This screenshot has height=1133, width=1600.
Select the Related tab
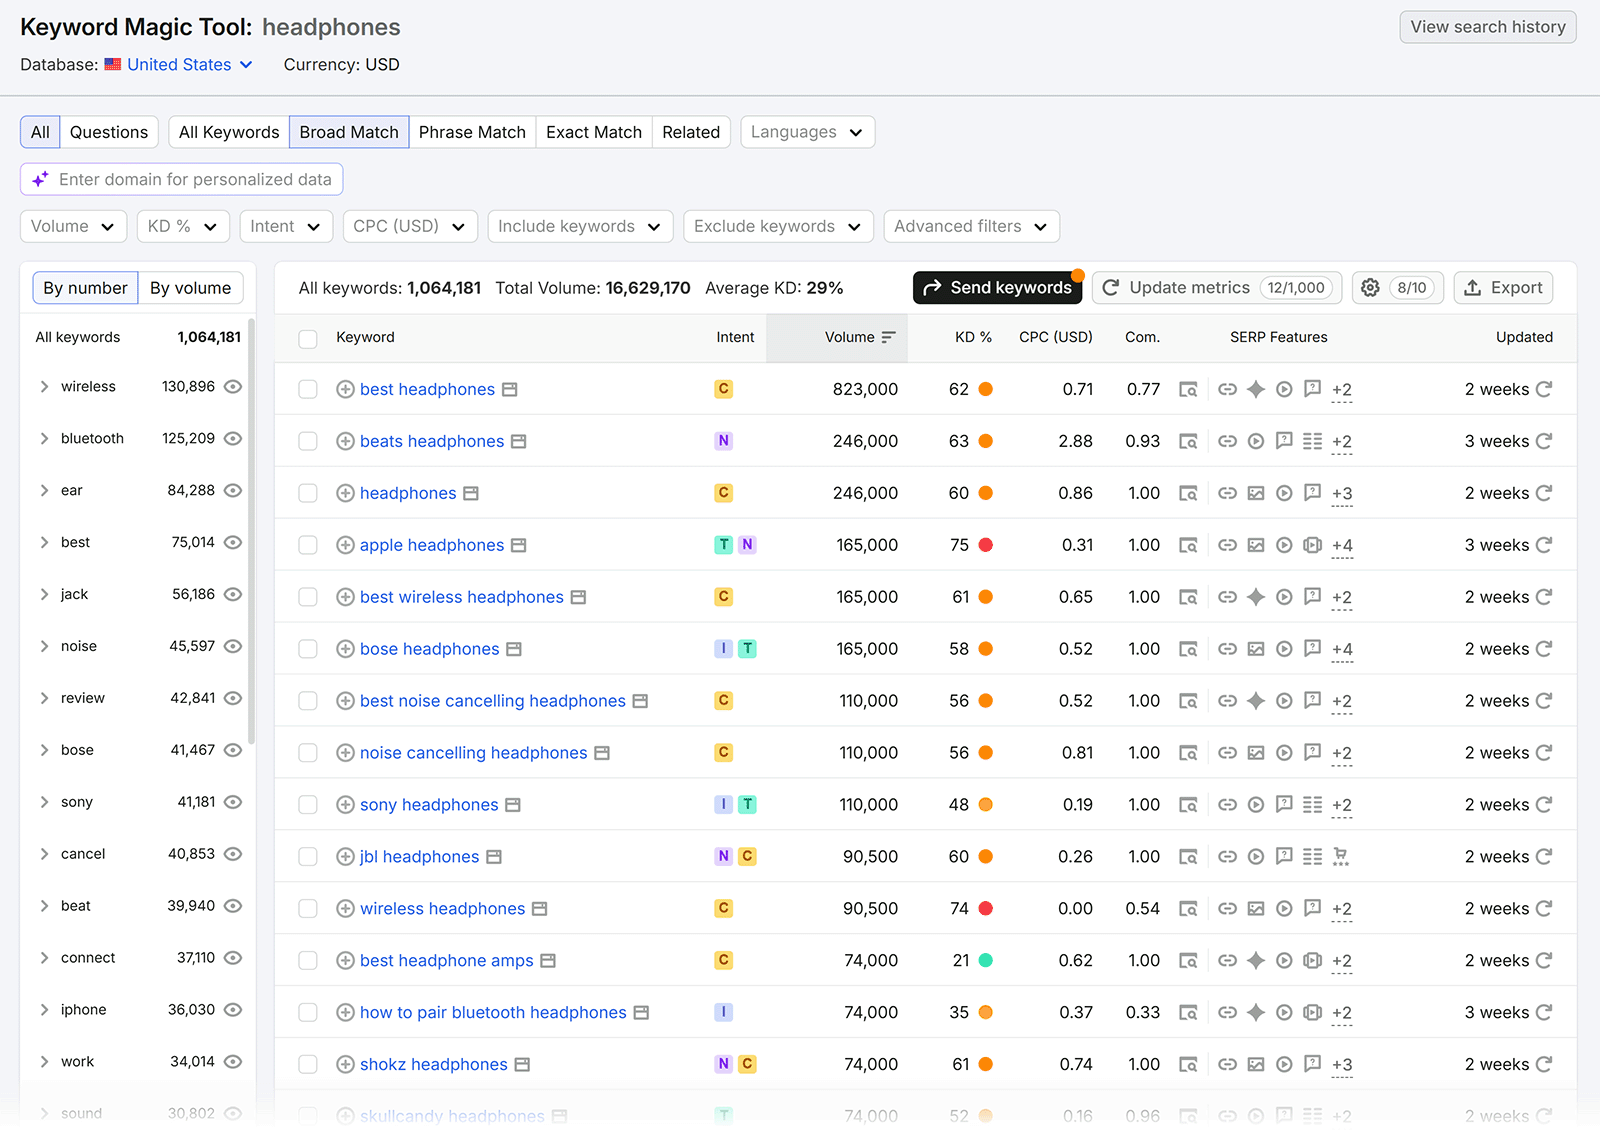691,132
